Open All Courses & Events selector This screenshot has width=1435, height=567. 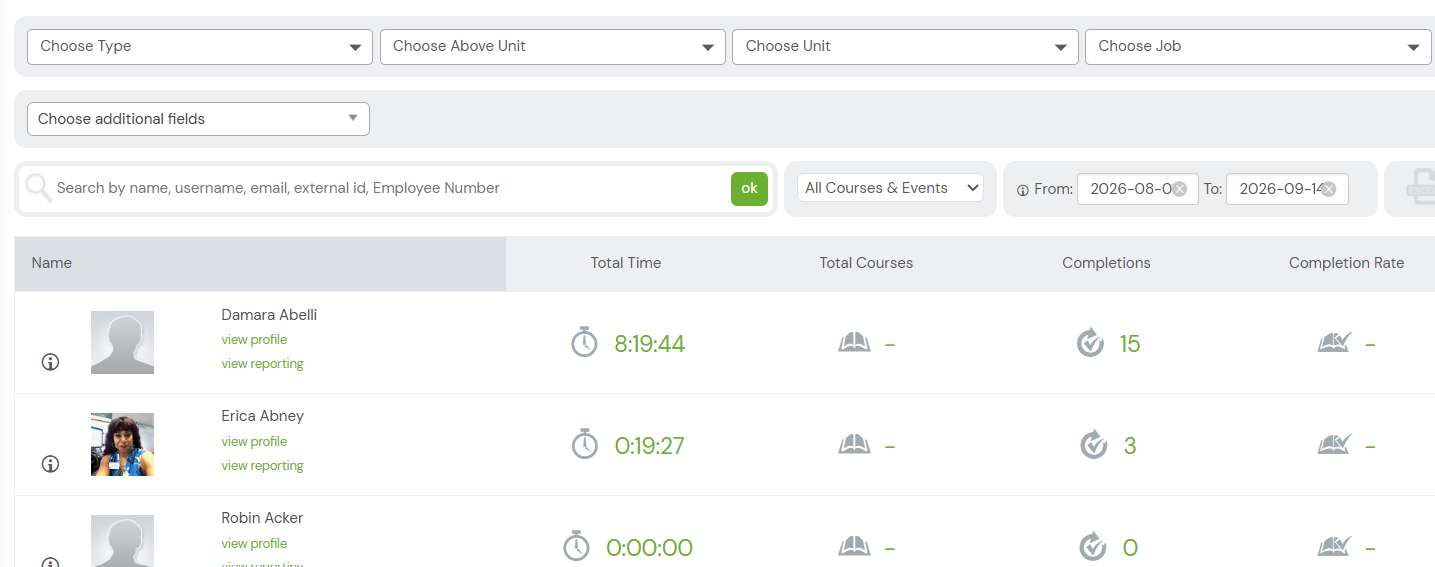pyautogui.click(x=890, y=188)
